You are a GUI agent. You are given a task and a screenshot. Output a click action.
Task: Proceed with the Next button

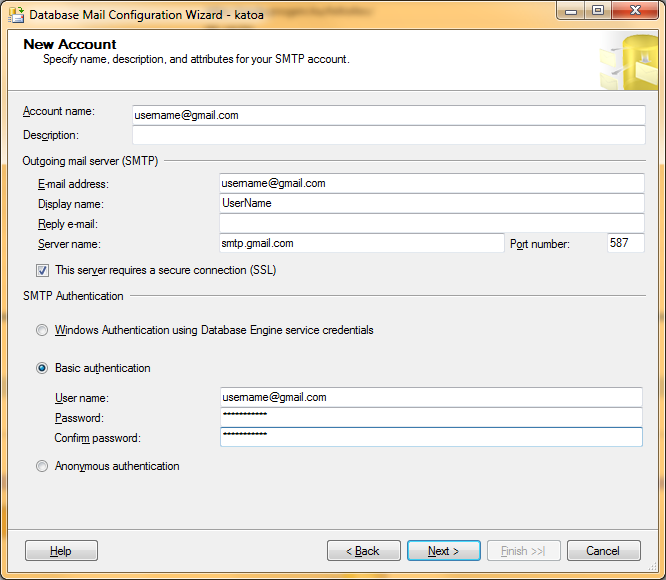tap(443, 551)
